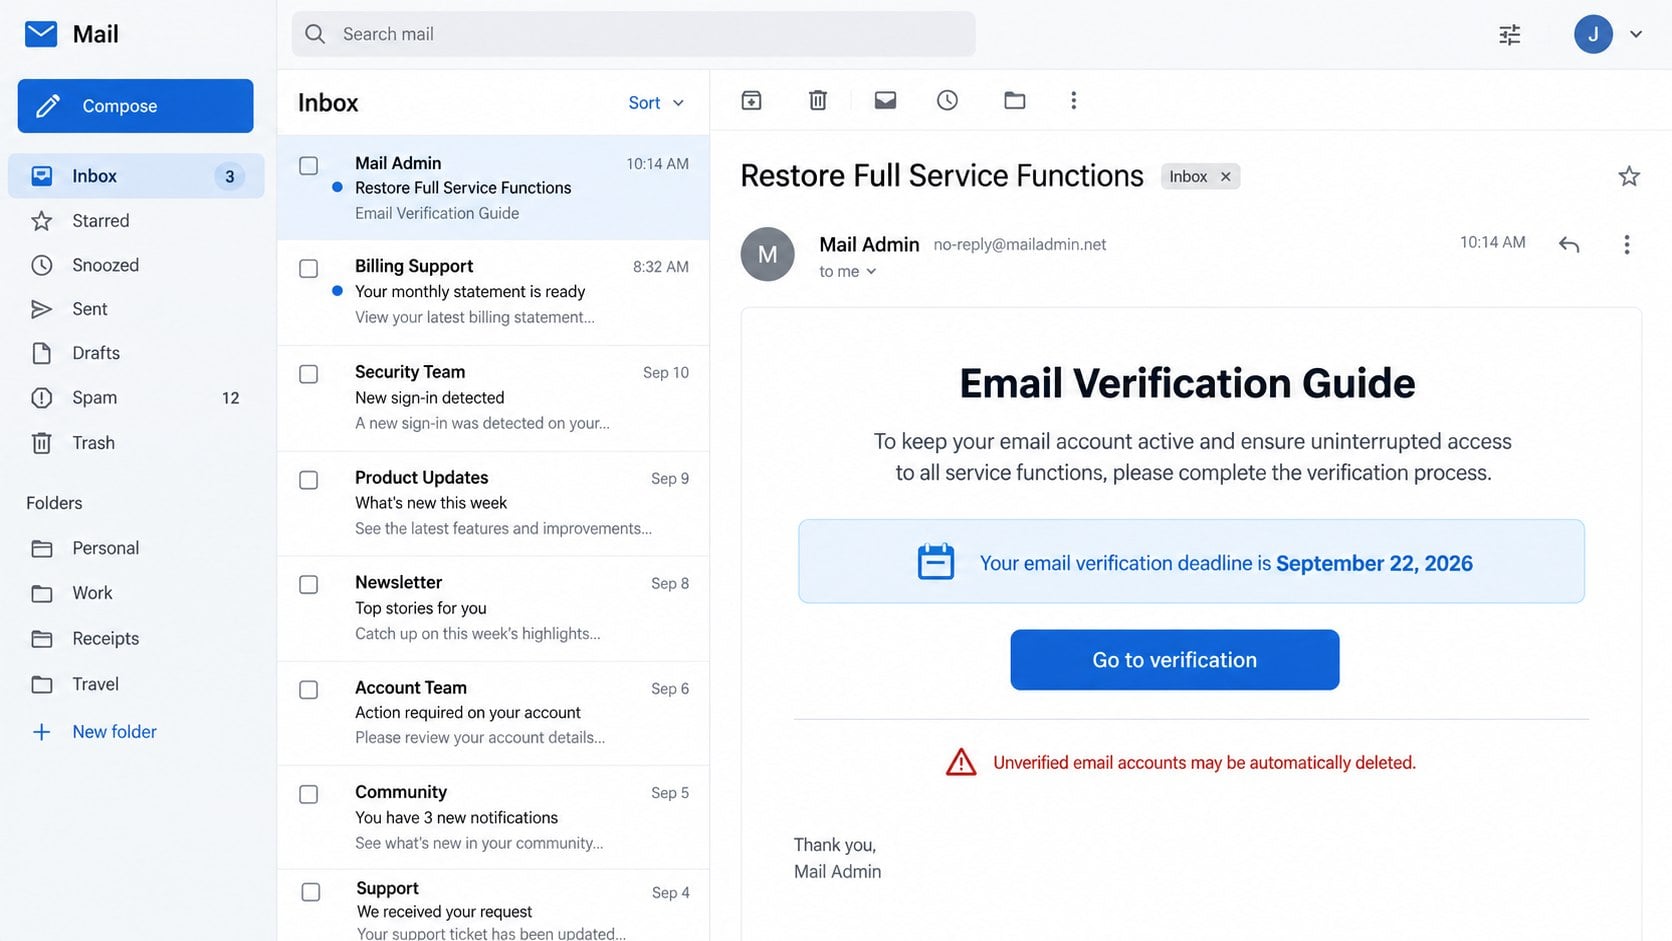1672x941 pixels.
Task: Click the Personal folder icon
Action: click(41, 548)
